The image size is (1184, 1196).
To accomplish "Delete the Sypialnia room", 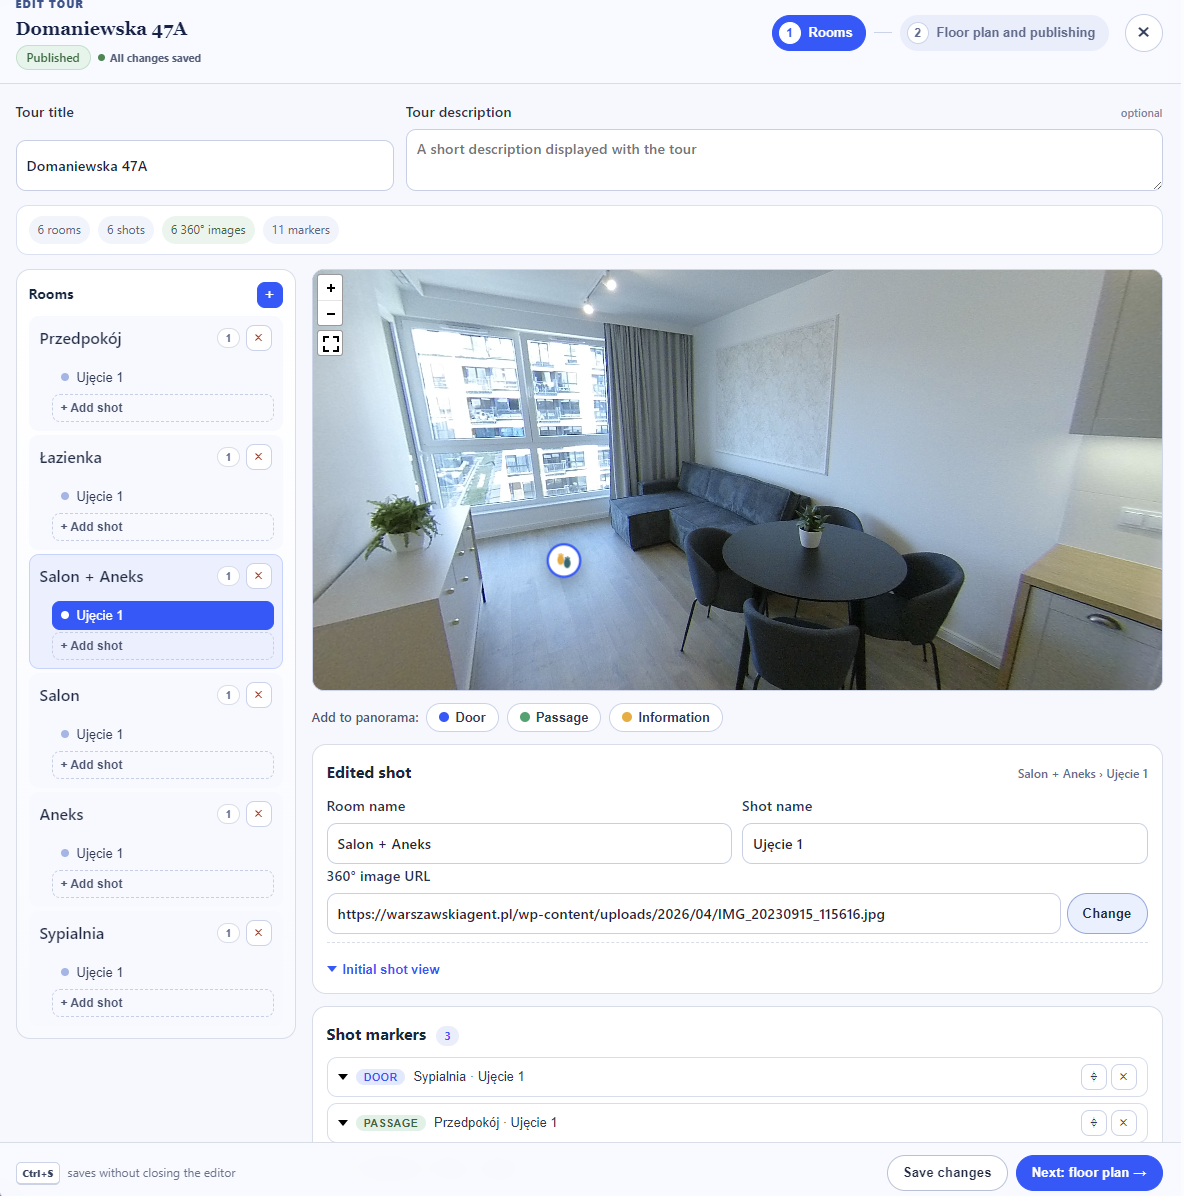I will [x=259, y=933].
